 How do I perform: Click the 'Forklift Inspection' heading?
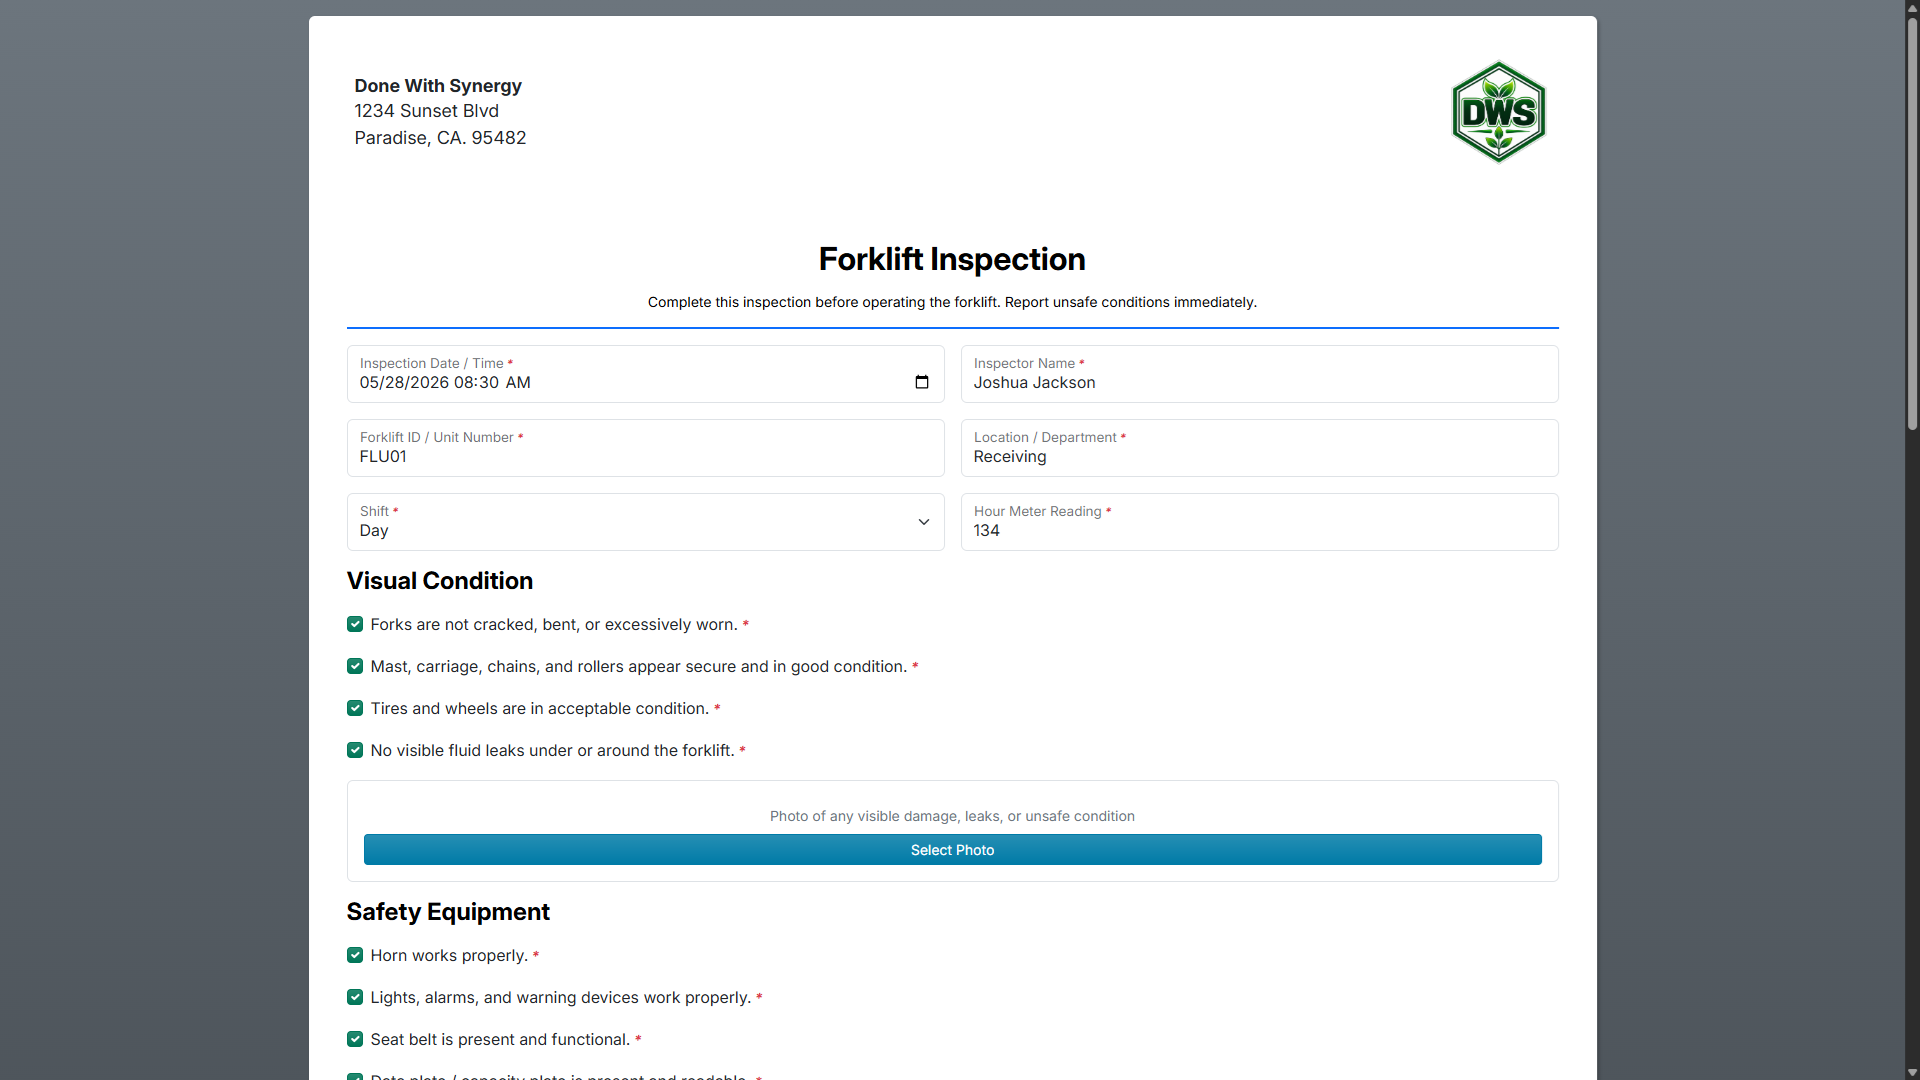pos(952,259)
